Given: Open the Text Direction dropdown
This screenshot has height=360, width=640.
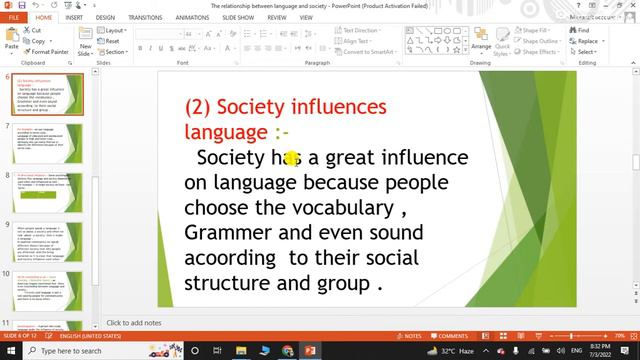Looking at the screenshot, I should tap(358, 30).
